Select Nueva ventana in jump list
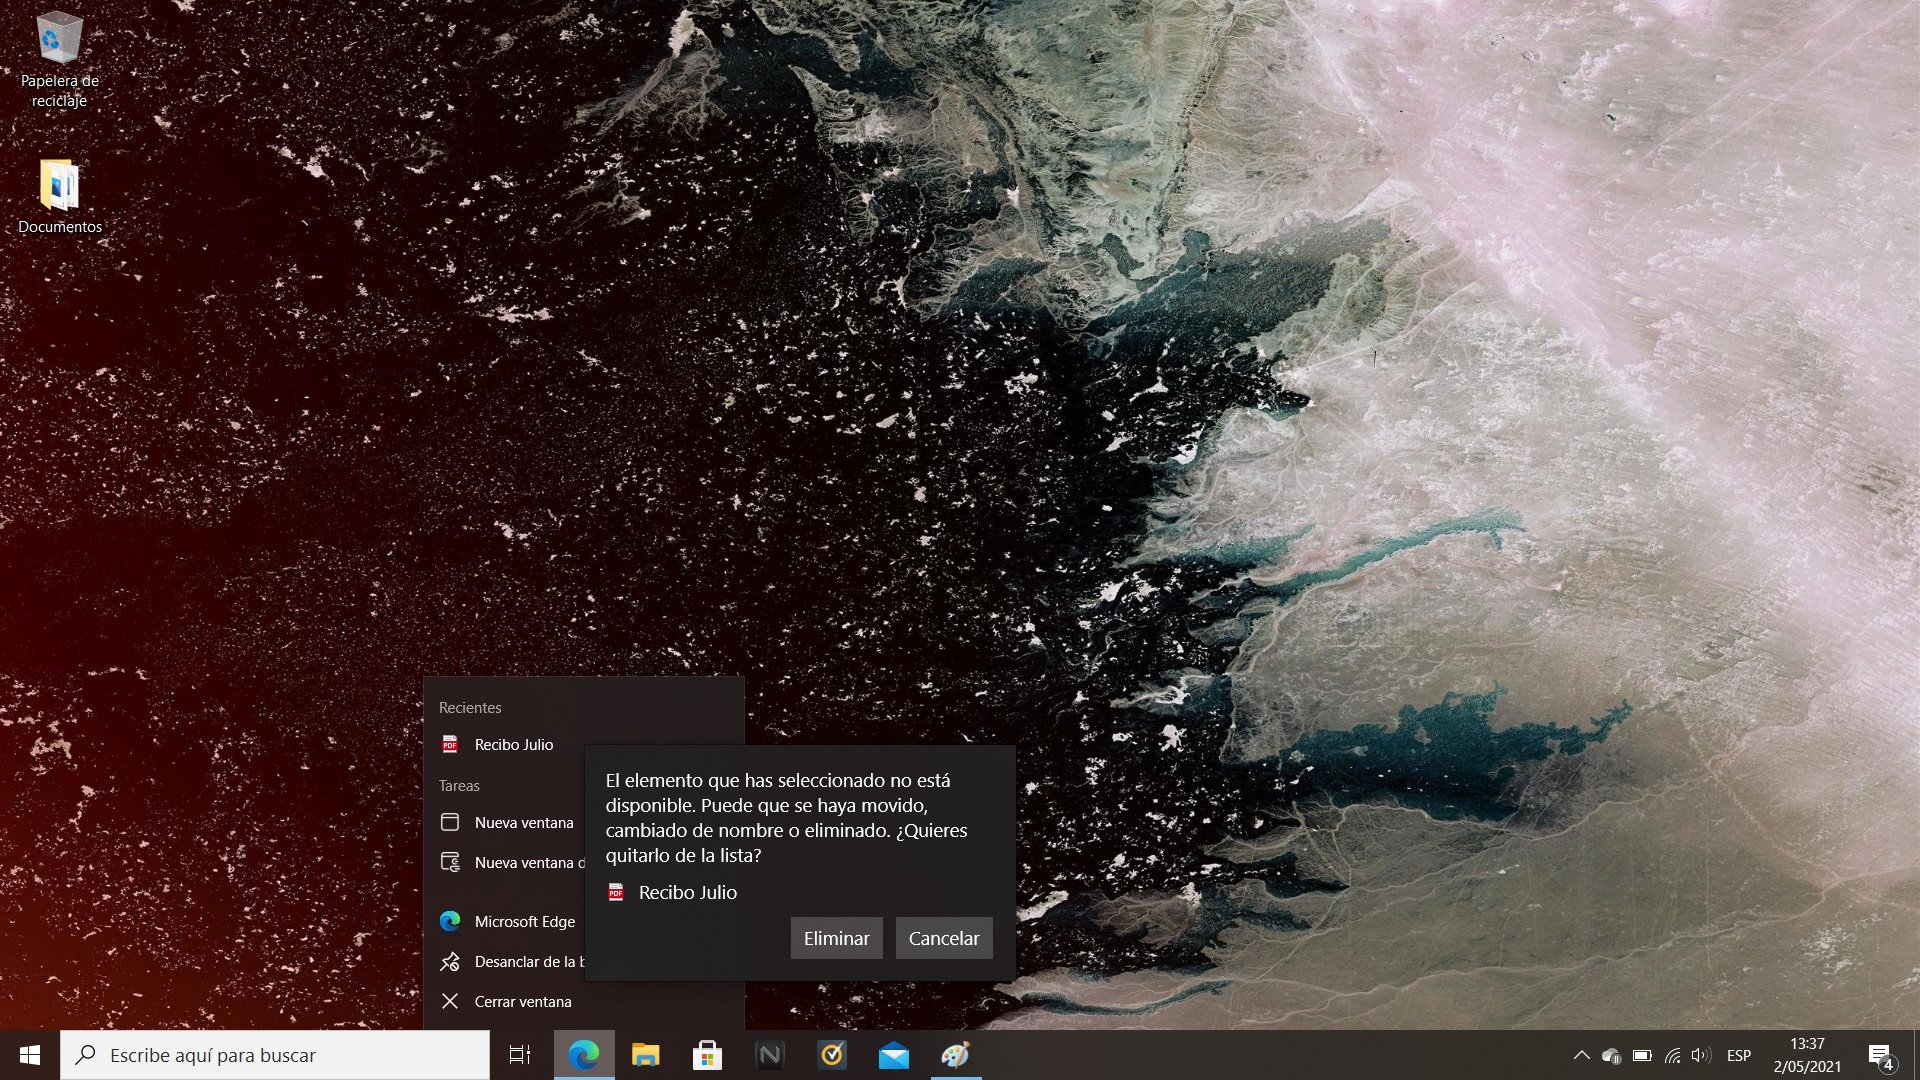Viewport: 1920px width, 1080px height. pos(523,822)
